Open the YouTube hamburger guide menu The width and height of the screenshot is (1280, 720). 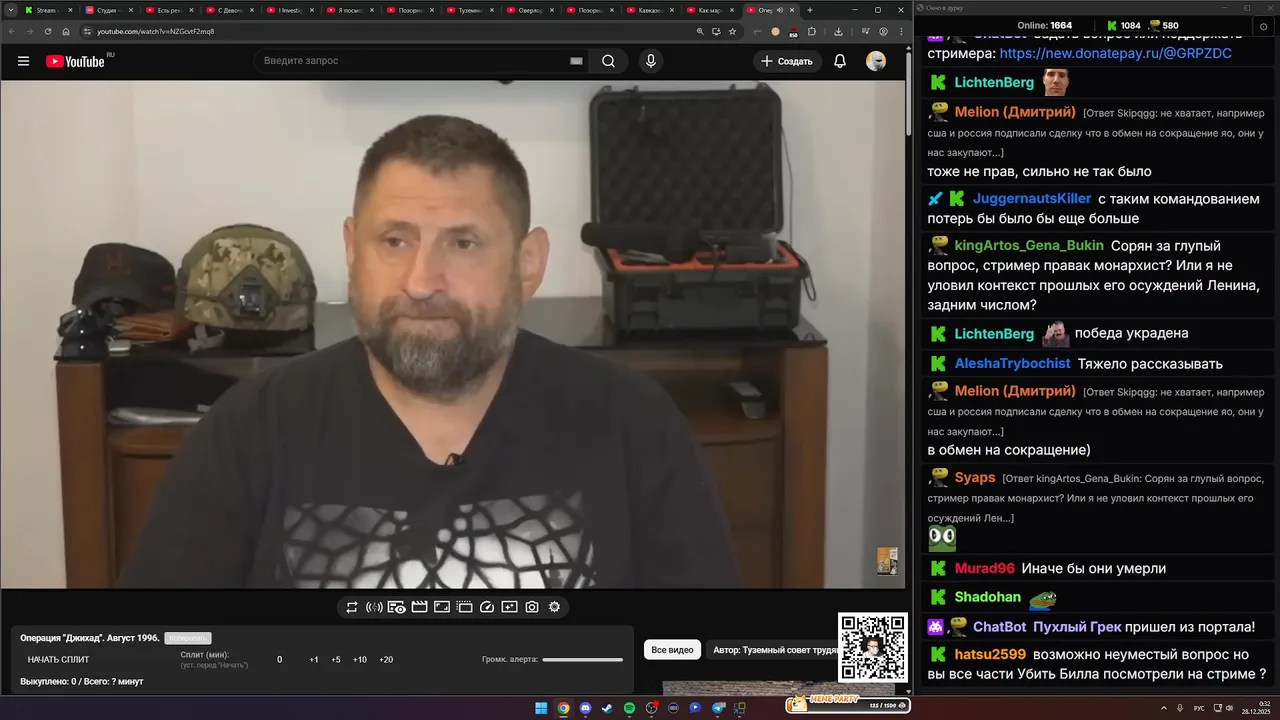pyautogui.click(x=23, y=61)
